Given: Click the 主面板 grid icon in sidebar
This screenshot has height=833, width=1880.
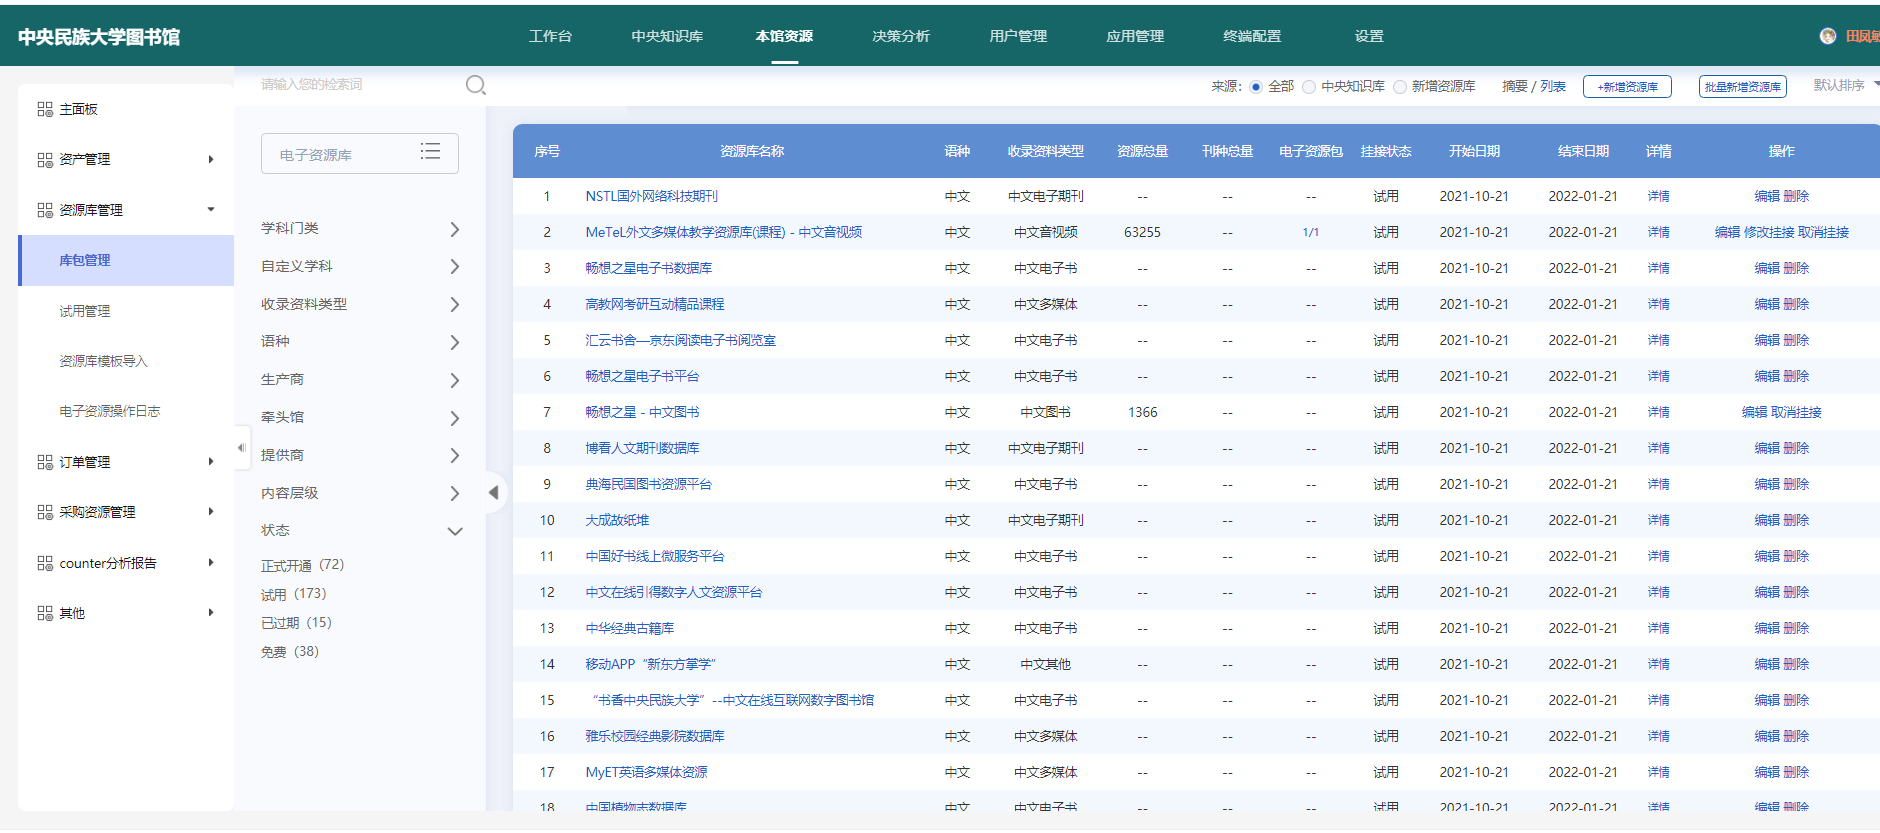Looking at the screenshot, I should [45, 109].
